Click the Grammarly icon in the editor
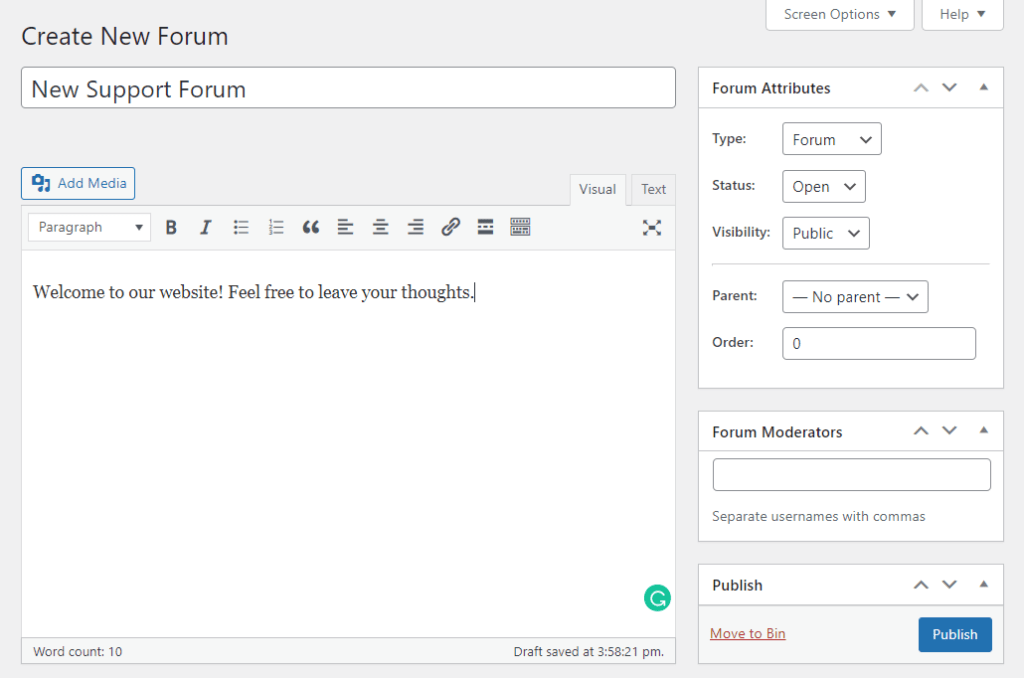The height and width of the screenshot is (678, 1024). [657, 597]
